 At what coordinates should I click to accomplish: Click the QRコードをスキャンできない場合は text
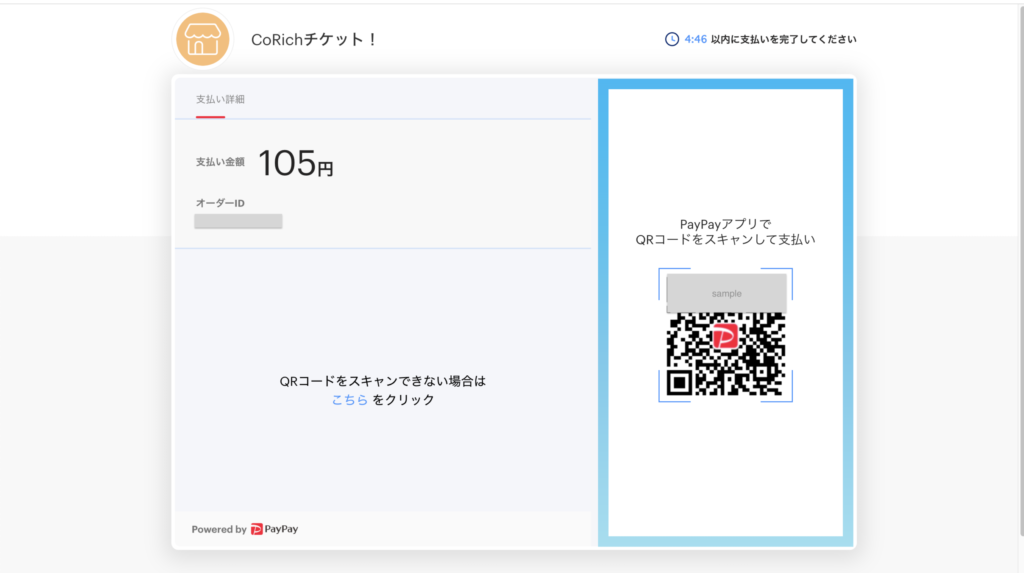point(383,381)
